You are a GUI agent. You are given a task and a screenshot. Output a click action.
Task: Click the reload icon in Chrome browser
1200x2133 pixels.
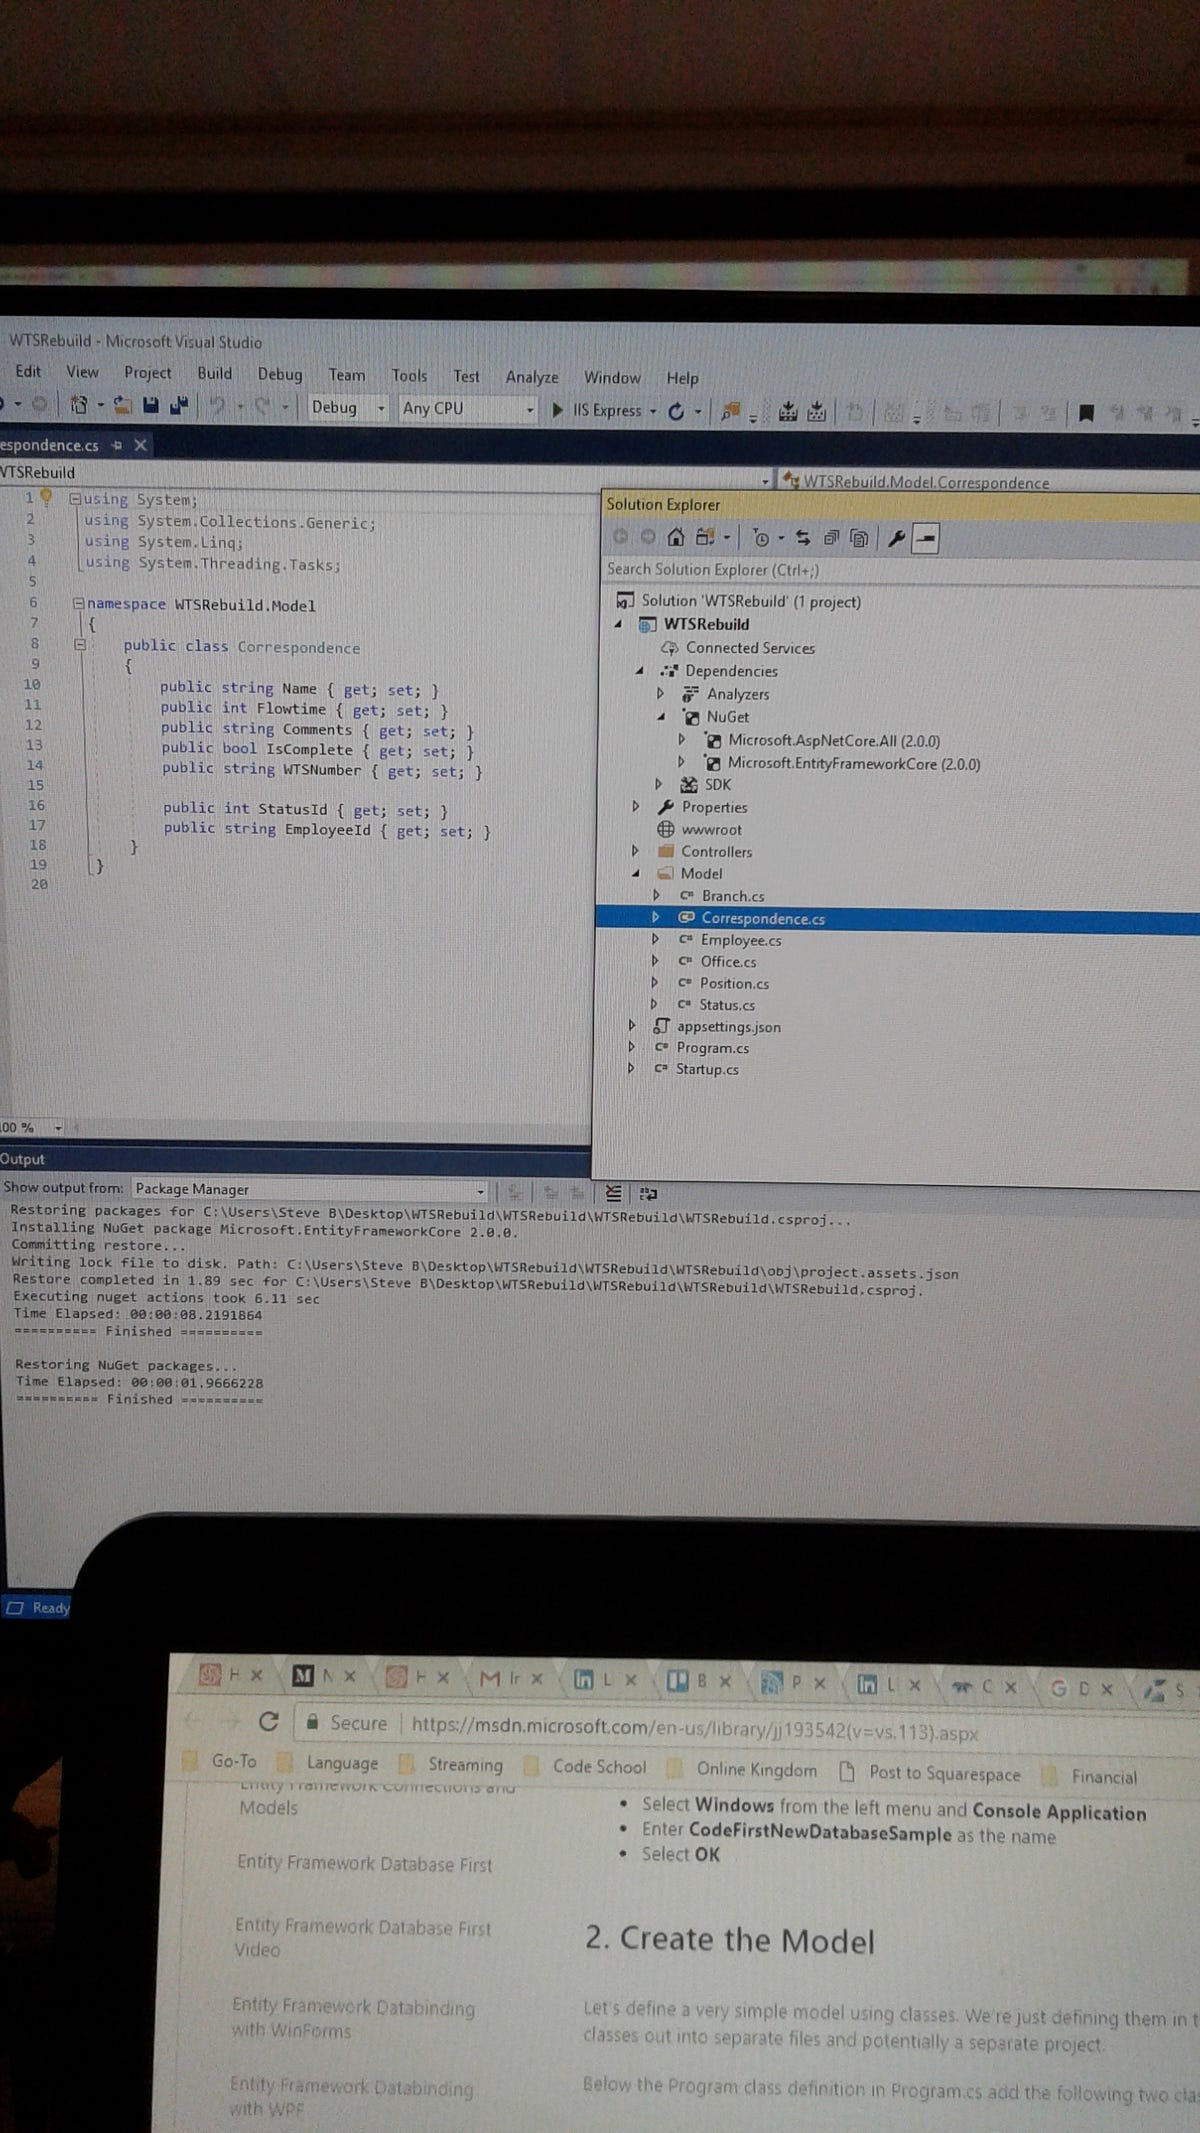(x=268, y=1721)
